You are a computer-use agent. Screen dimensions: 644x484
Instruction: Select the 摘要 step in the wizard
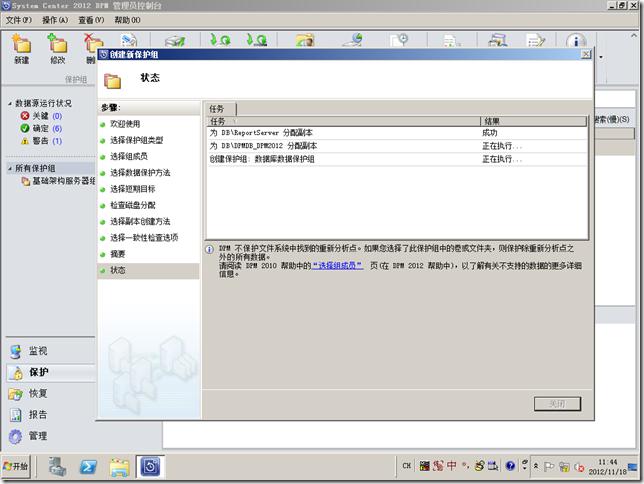(x=118, y=254)
